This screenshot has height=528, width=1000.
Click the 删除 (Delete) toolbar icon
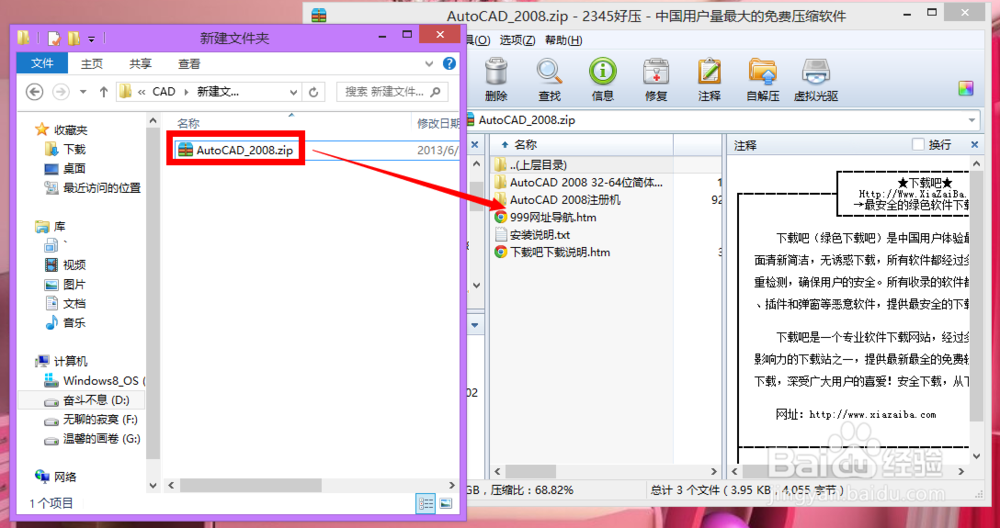496,79
